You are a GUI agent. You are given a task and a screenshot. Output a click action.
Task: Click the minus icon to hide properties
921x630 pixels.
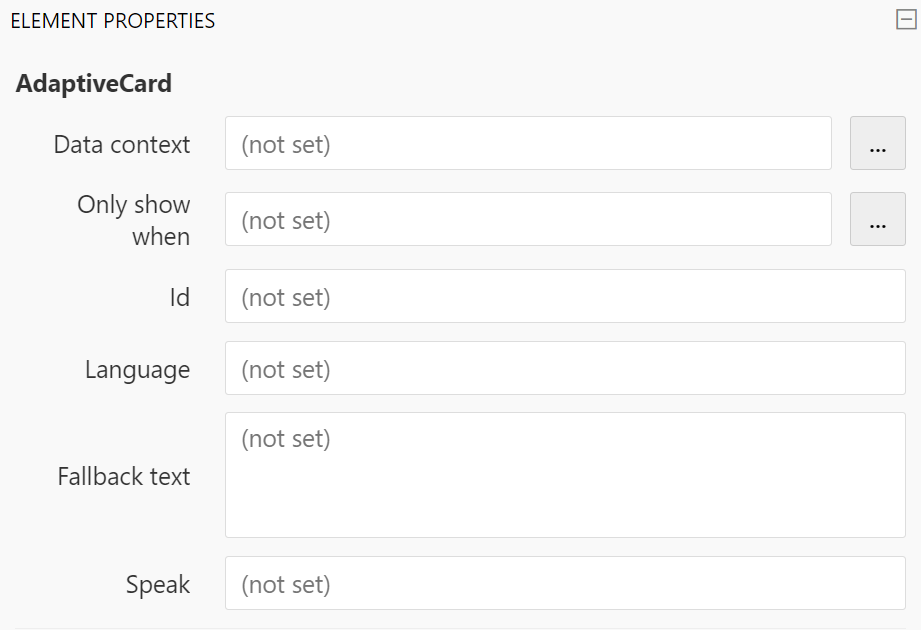click(905, 19)
